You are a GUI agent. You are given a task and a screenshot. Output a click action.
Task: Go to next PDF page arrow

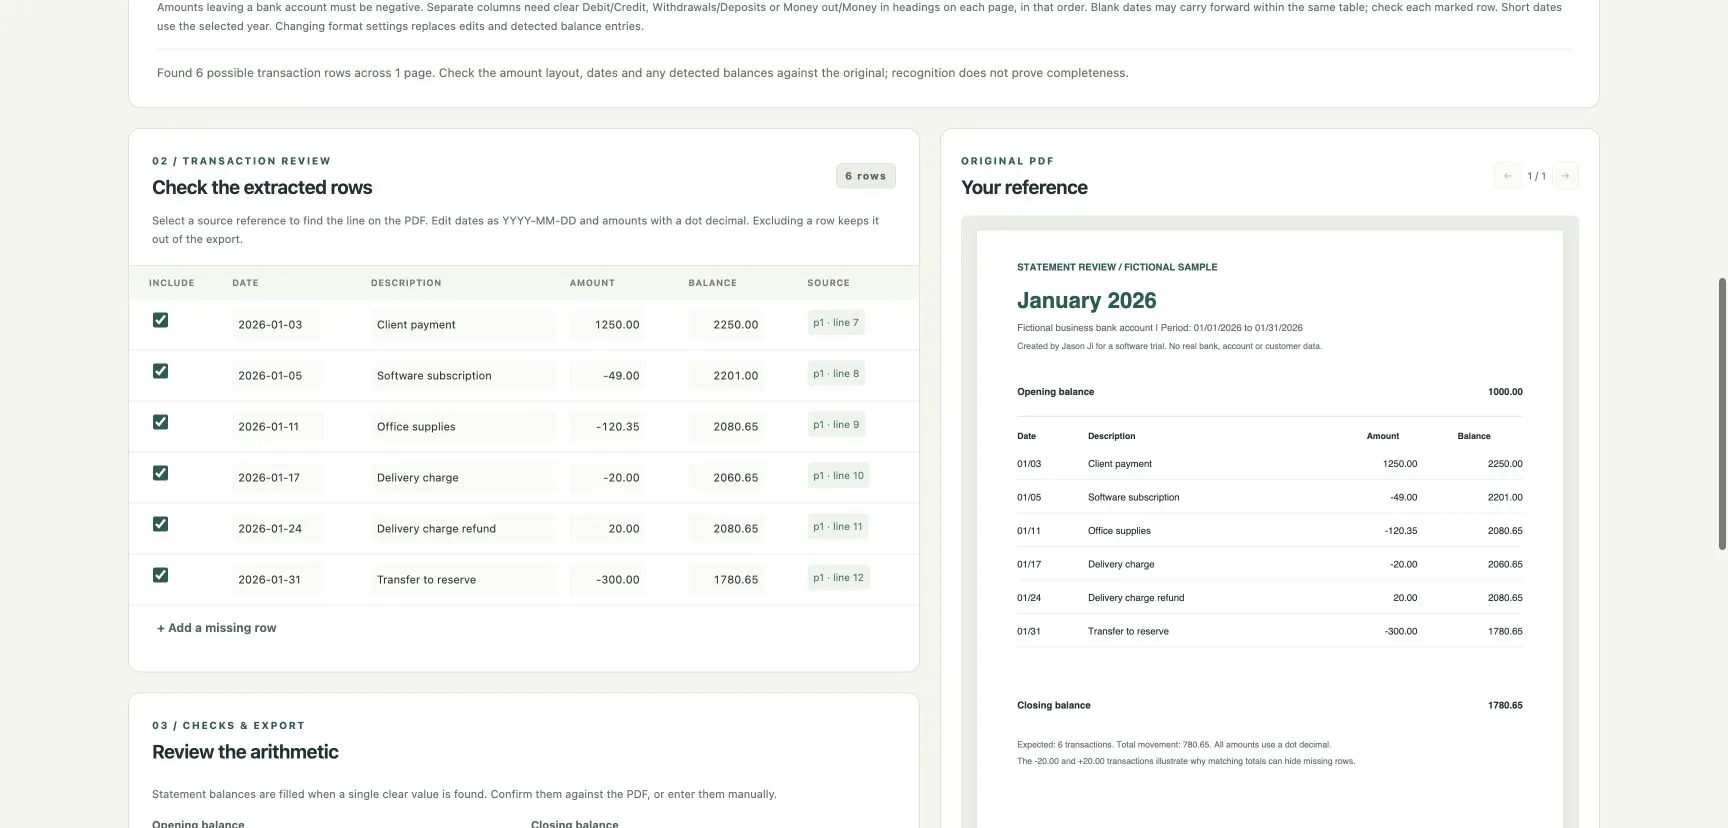[1566, 176]
